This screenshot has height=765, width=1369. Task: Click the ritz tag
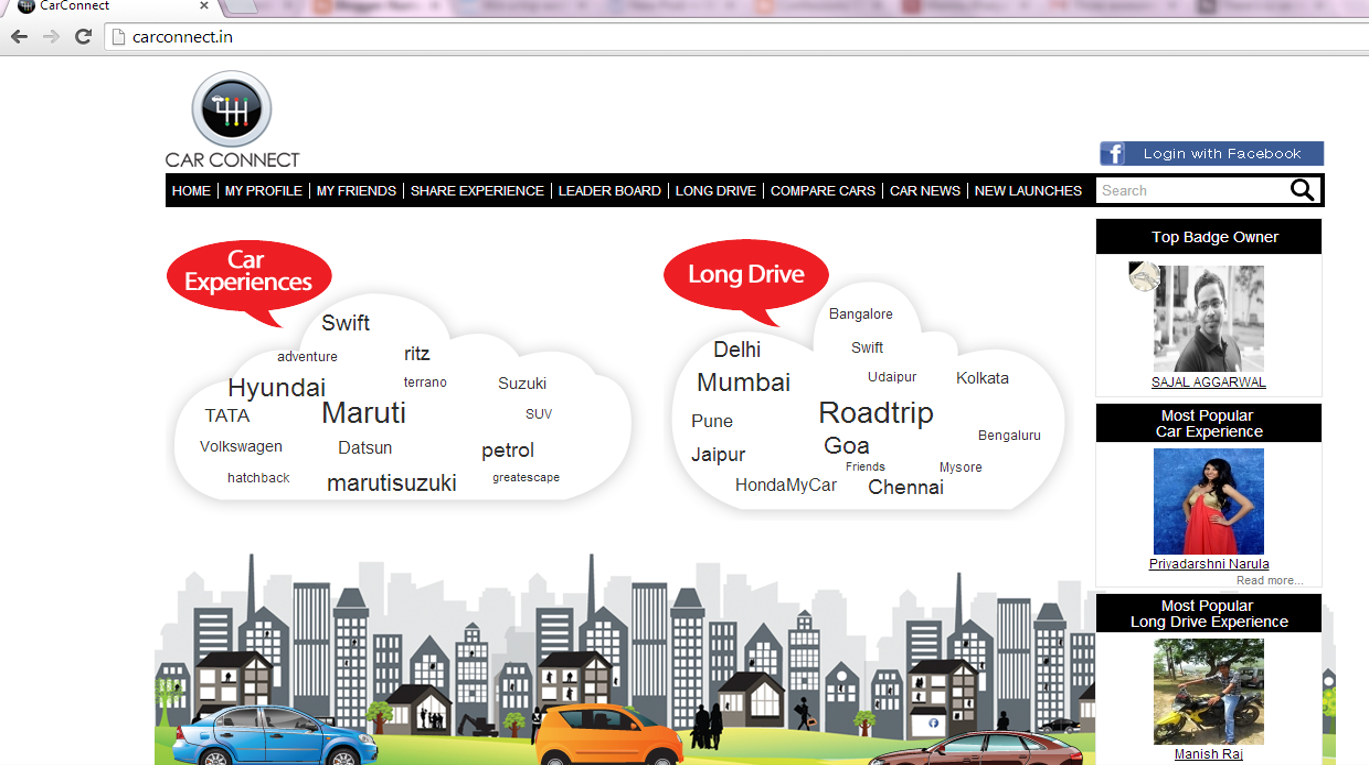[417, 353]
